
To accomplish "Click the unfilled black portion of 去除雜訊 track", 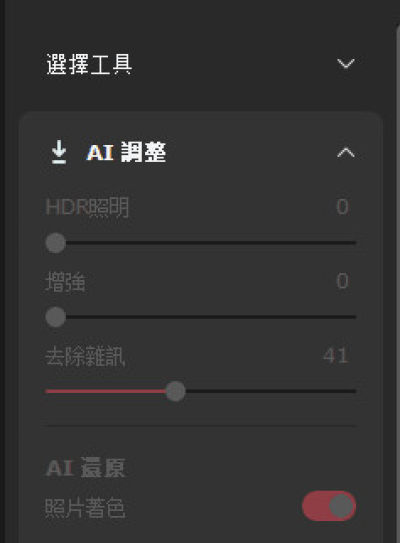I will tap(271, 391).
